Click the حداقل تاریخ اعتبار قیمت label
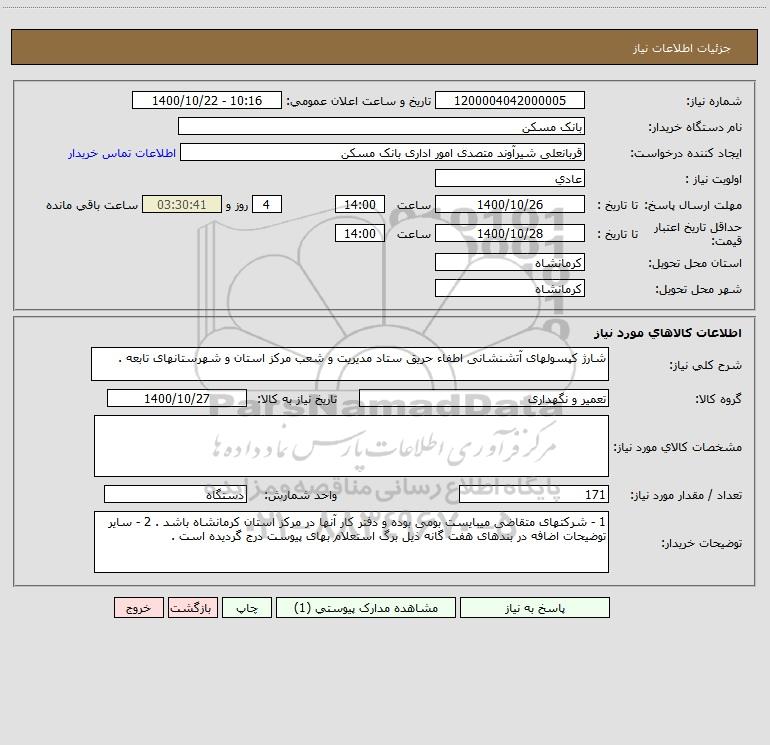The image size is (770, 745). click(698, 234)
